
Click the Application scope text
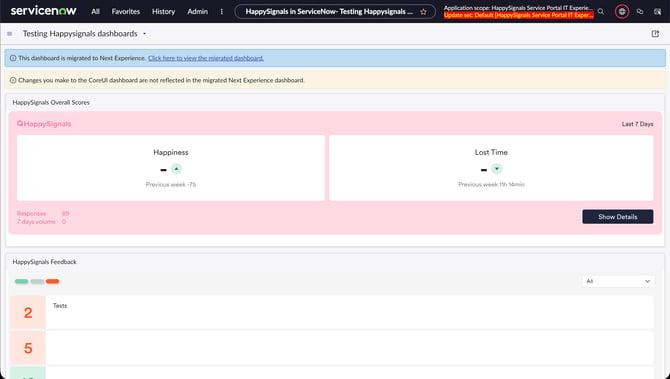518,8
